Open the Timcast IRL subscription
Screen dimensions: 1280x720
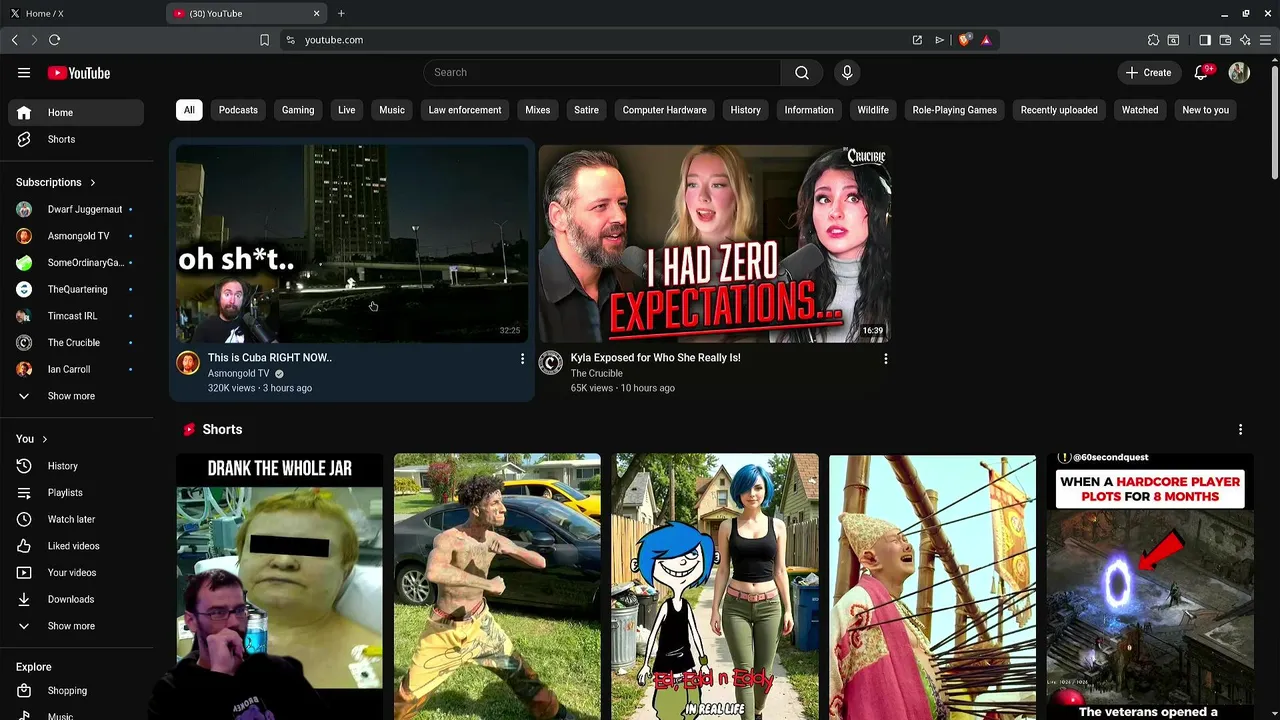click(76, 316)
